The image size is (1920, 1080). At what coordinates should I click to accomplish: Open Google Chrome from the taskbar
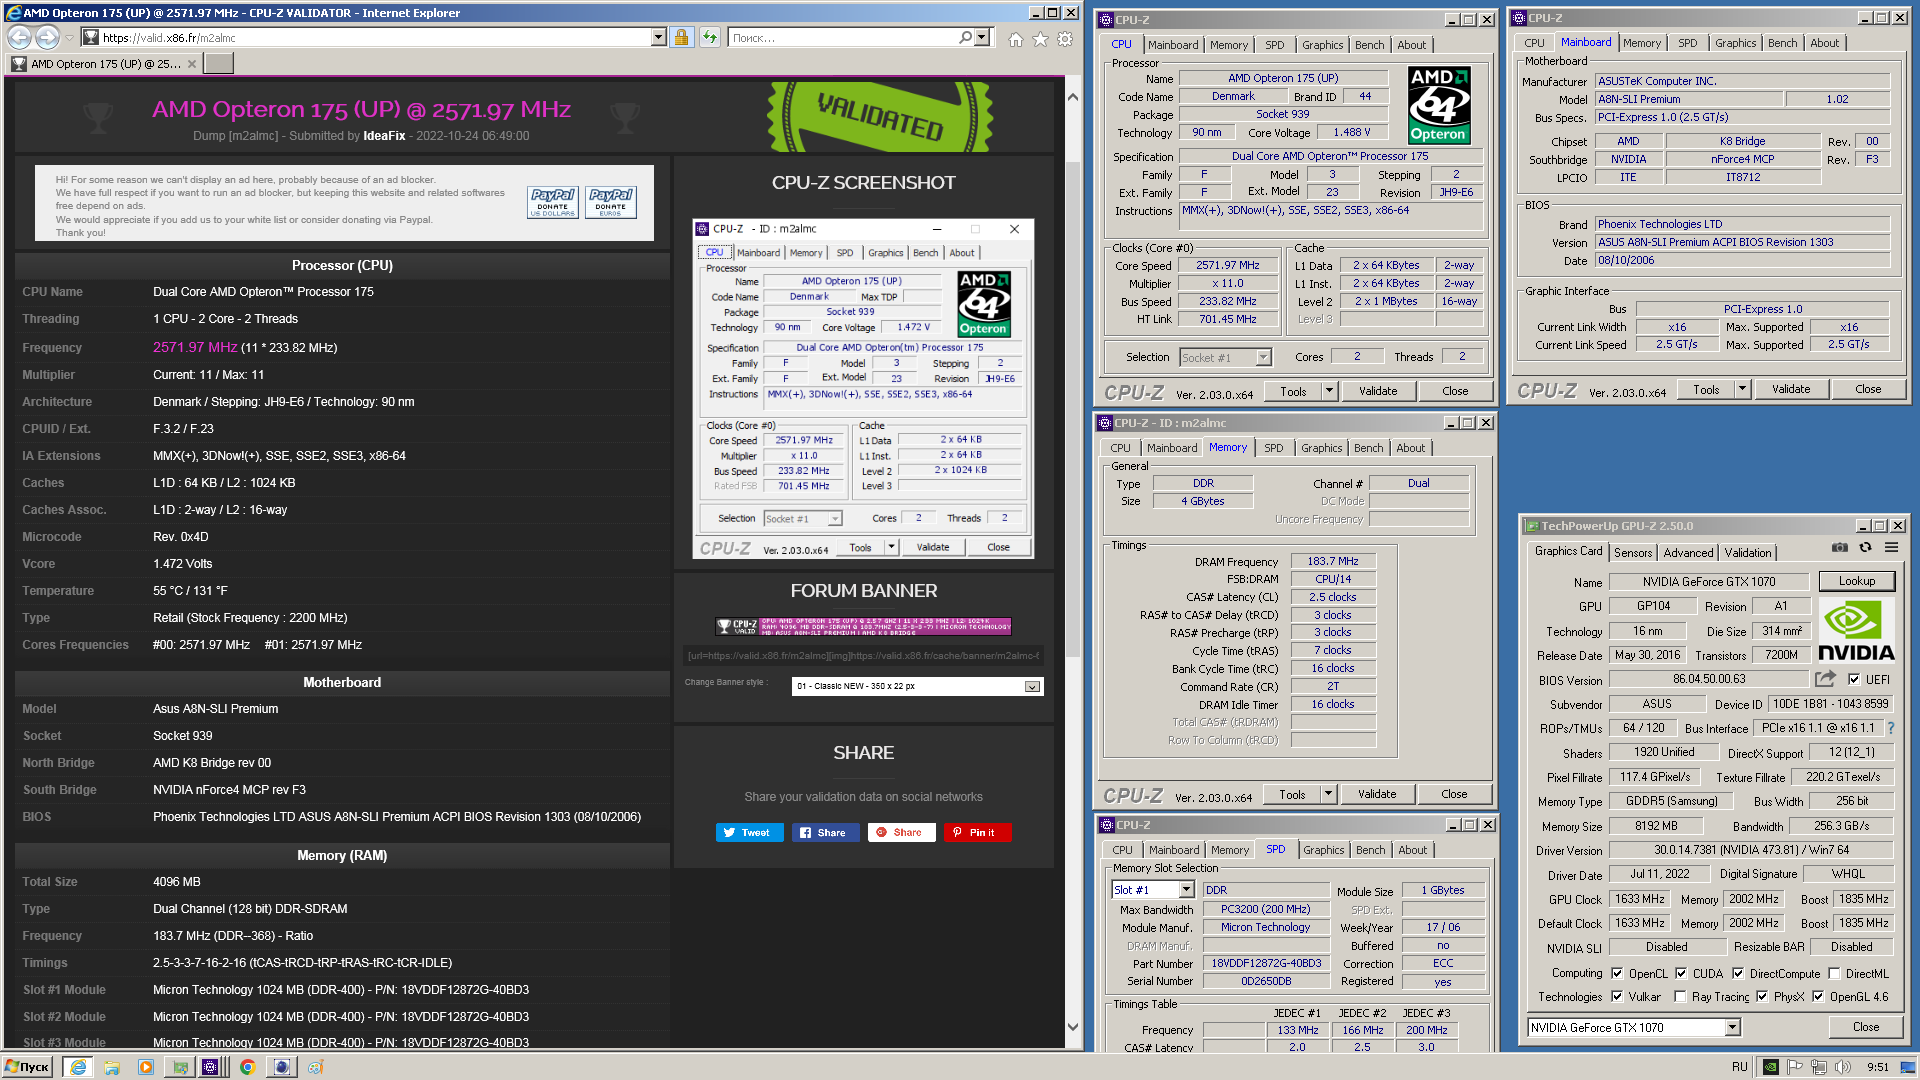(x=247, y=1067)
